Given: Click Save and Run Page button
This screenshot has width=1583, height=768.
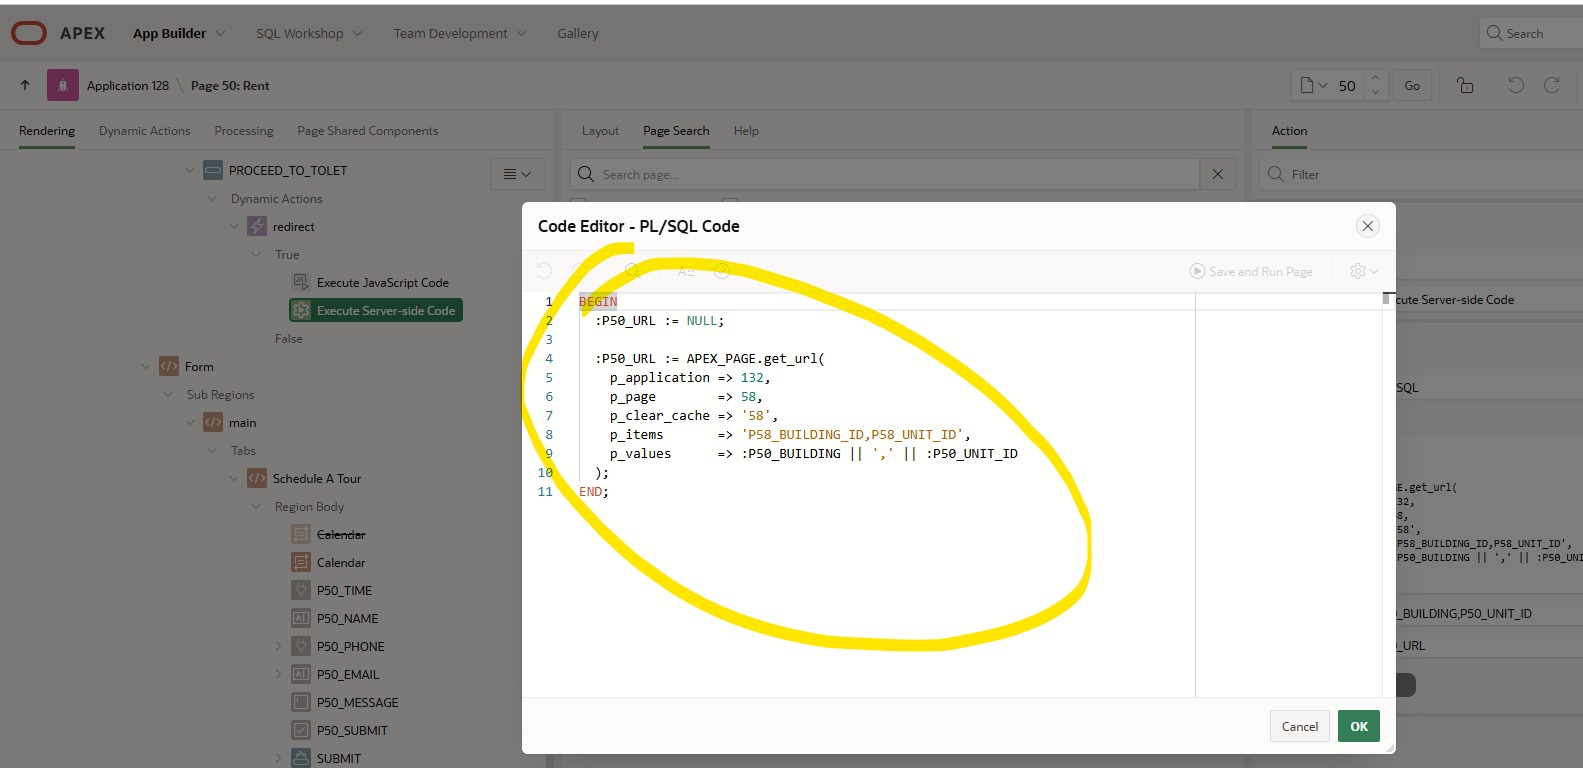Looking at the screenshot, I should click(1250, 271).
